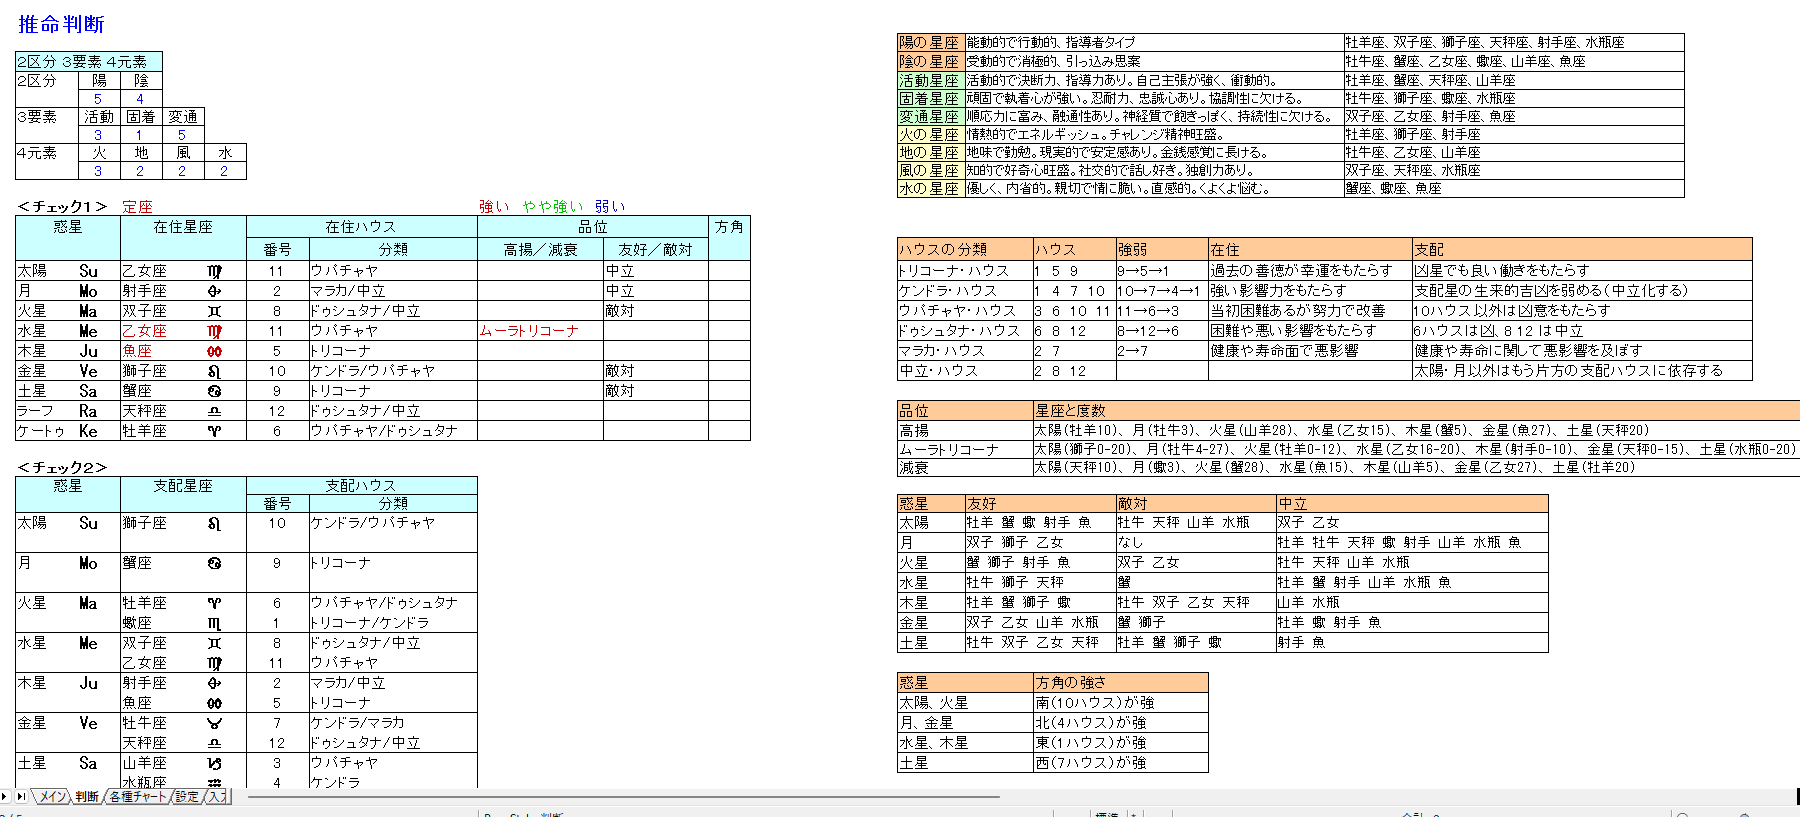This screenshot has width=1800, height=817.
Task: Click the next sheet navigation arrow
Action: (x=5, y=797)
